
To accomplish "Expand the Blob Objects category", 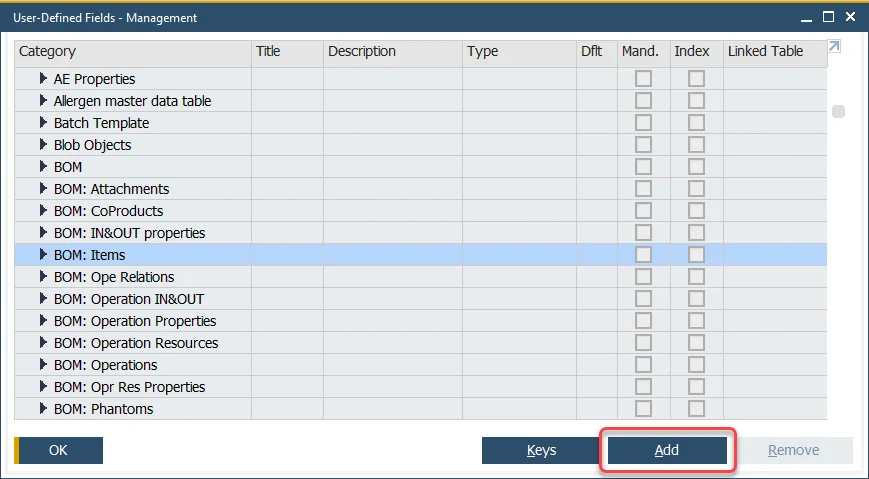I will coord(43,145).
